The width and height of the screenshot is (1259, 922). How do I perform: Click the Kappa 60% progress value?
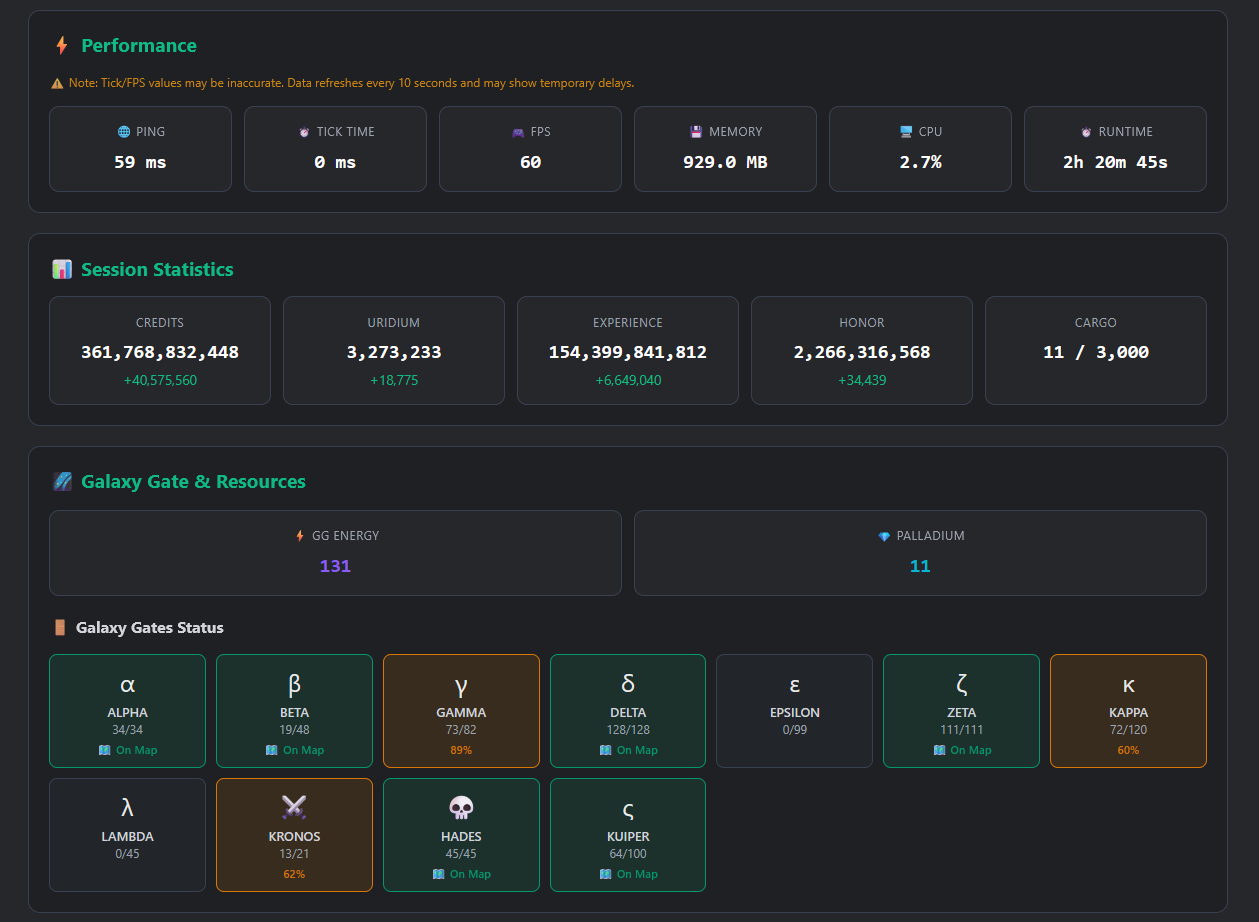click(1128, 750)
